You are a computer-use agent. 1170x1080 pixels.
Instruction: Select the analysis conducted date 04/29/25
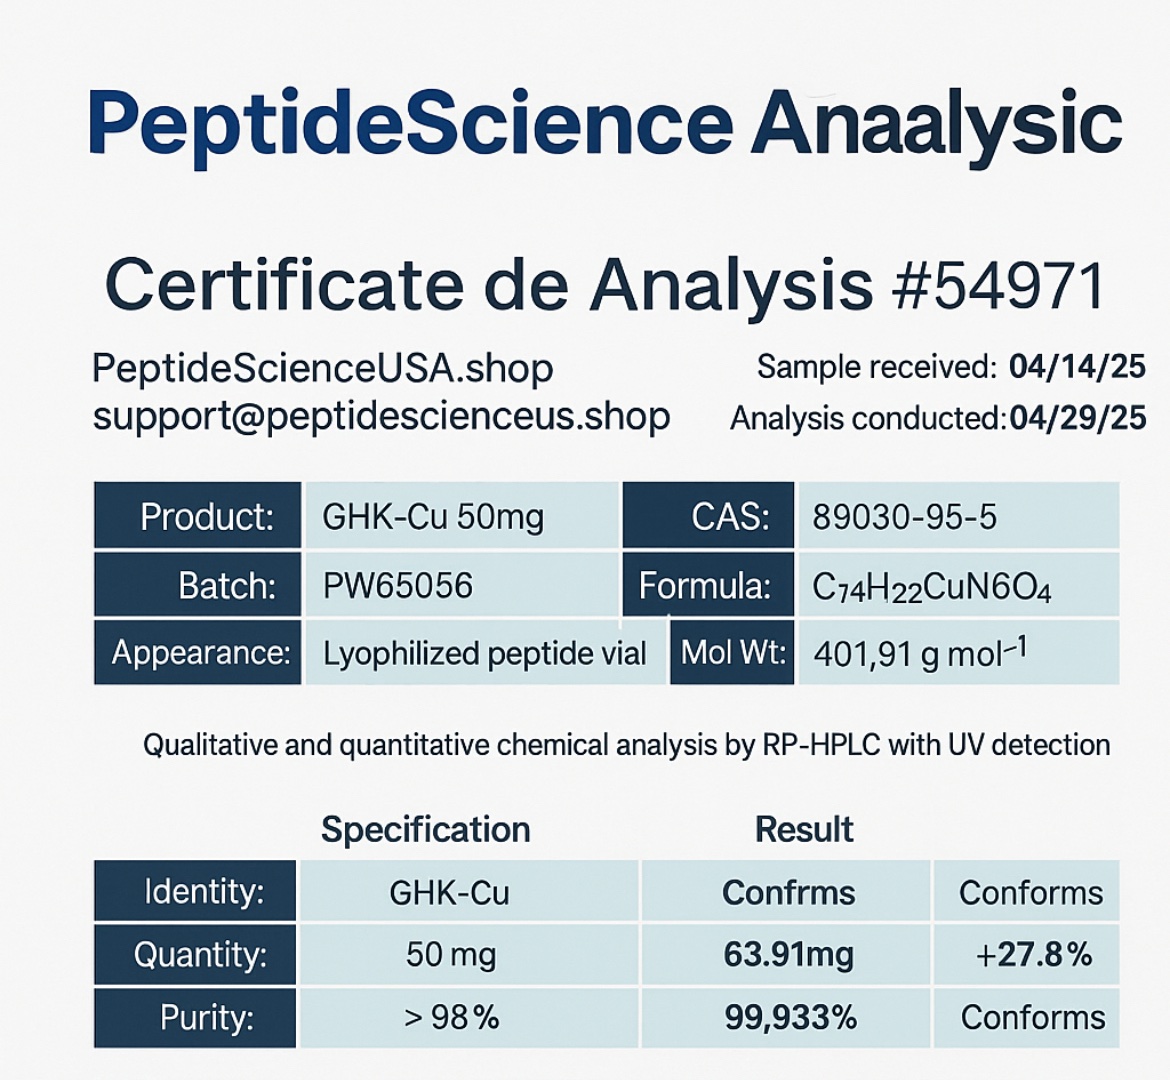tap(1077, 418)
